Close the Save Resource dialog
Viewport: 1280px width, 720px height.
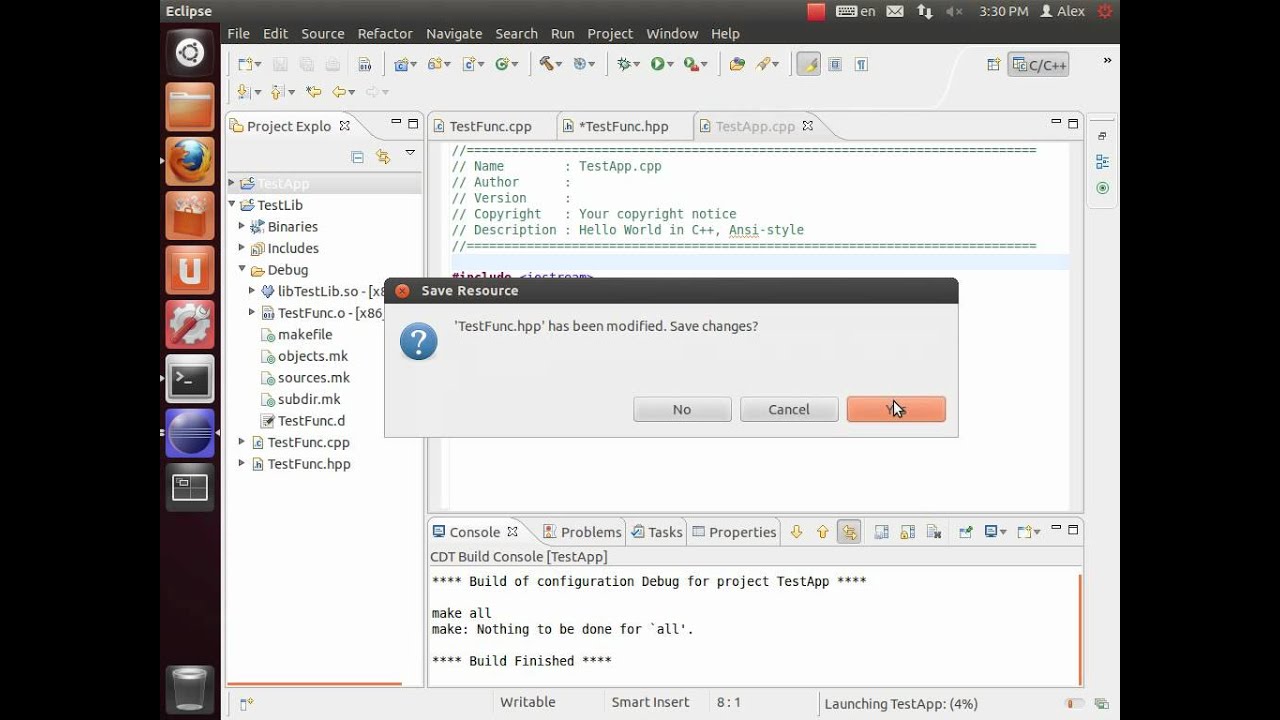[x=402, y=291]
